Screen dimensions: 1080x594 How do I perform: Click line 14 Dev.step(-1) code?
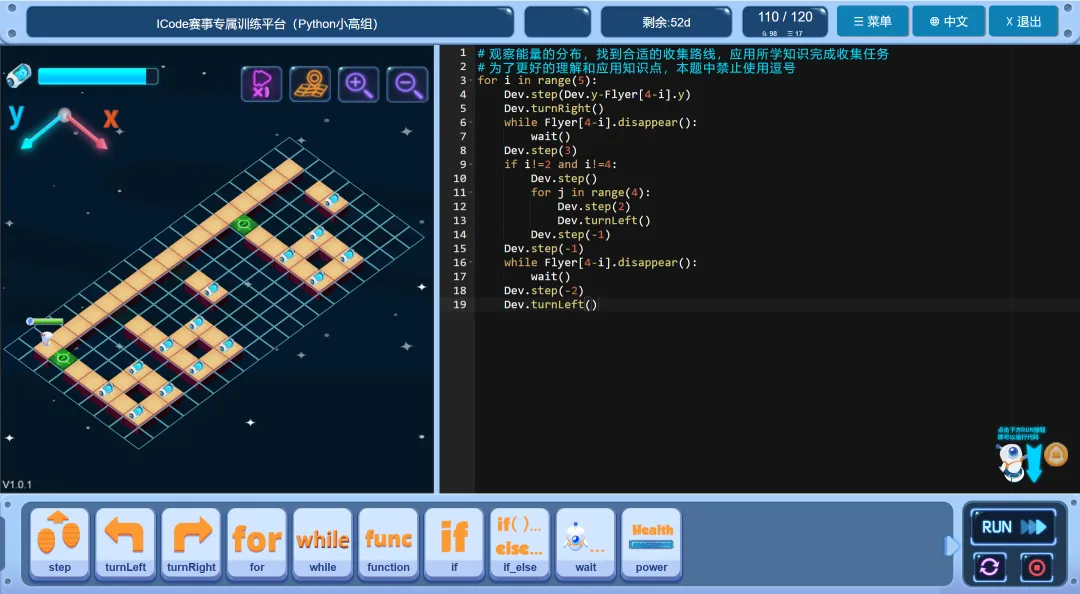click(570, 234)
